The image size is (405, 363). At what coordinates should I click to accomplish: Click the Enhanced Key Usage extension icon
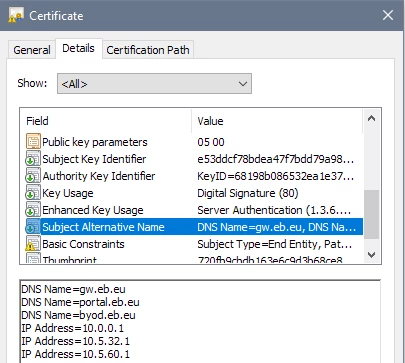[x=33, y=210]
